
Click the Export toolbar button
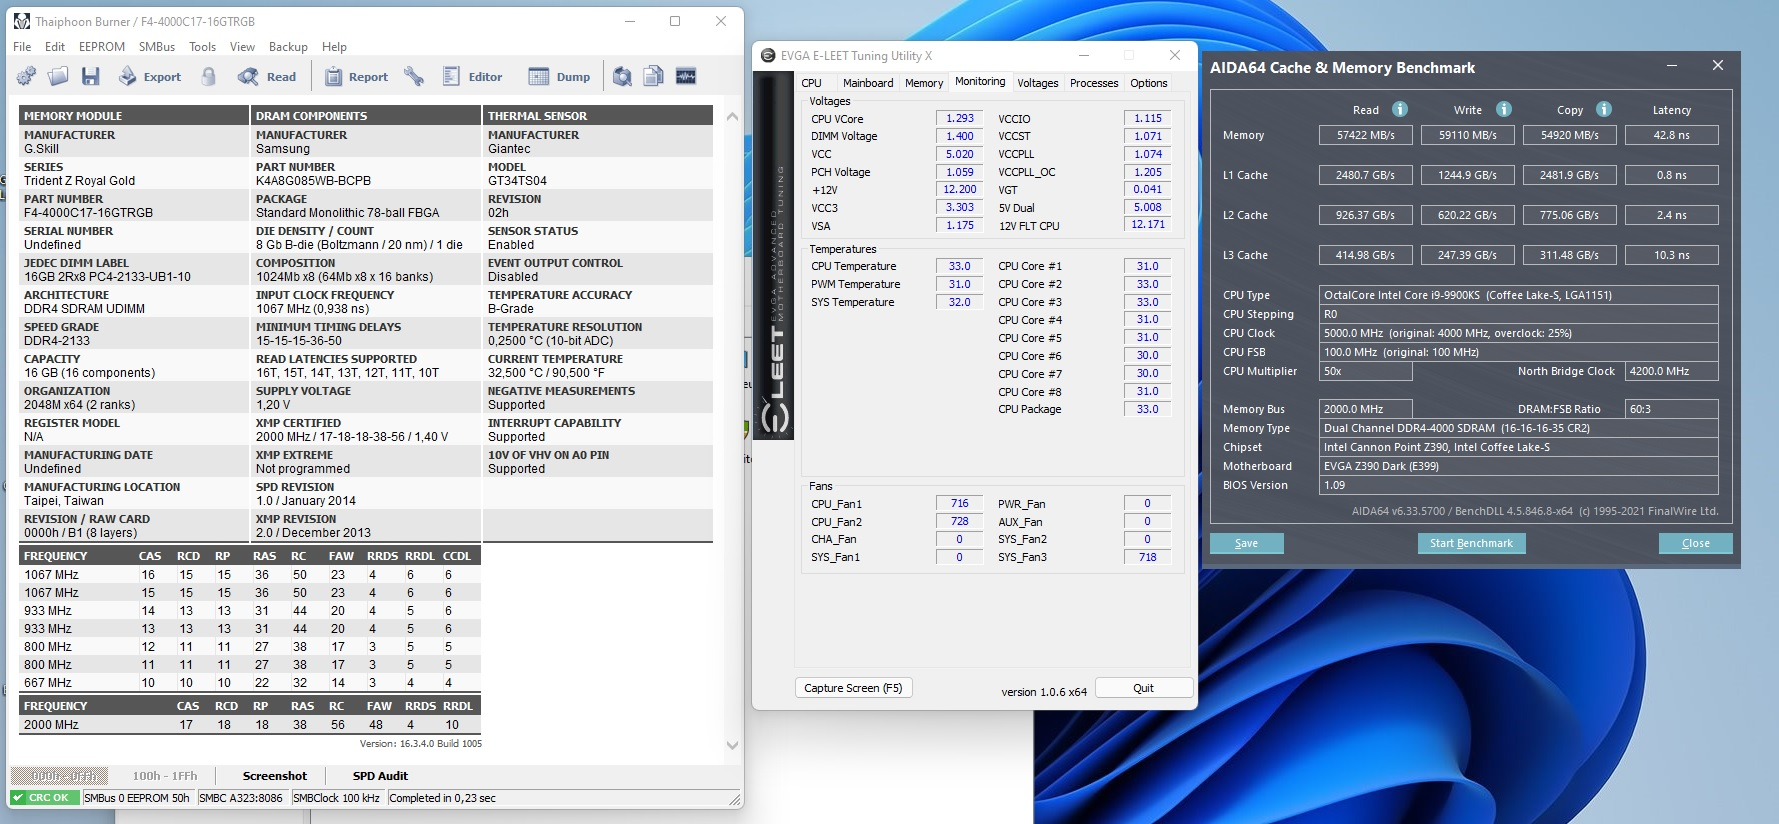point(150,76)
